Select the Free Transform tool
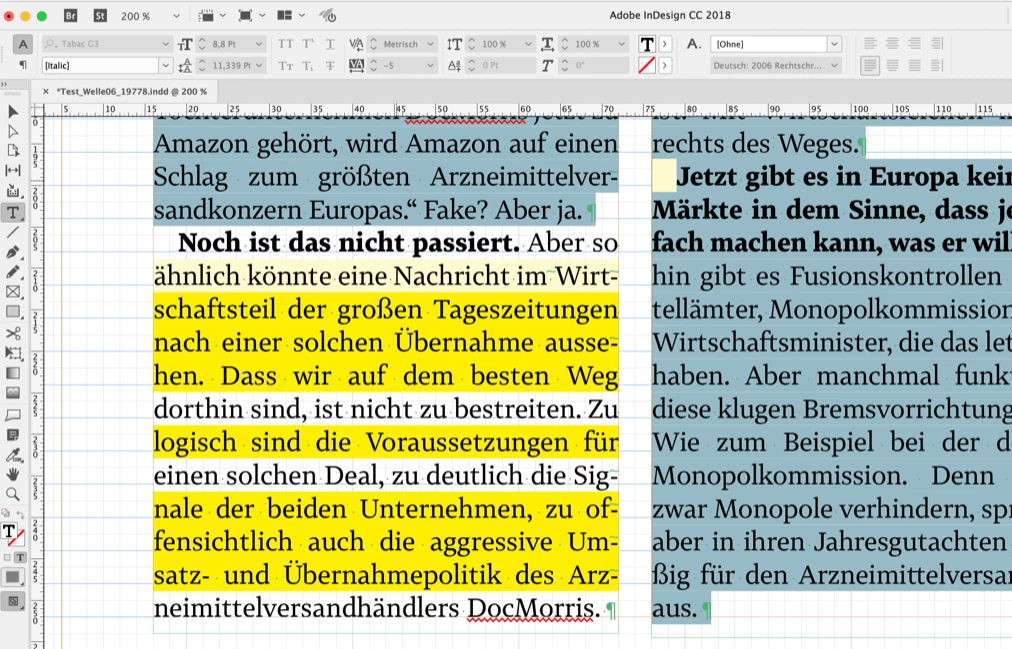1012x649 pixels. point(12,353)
